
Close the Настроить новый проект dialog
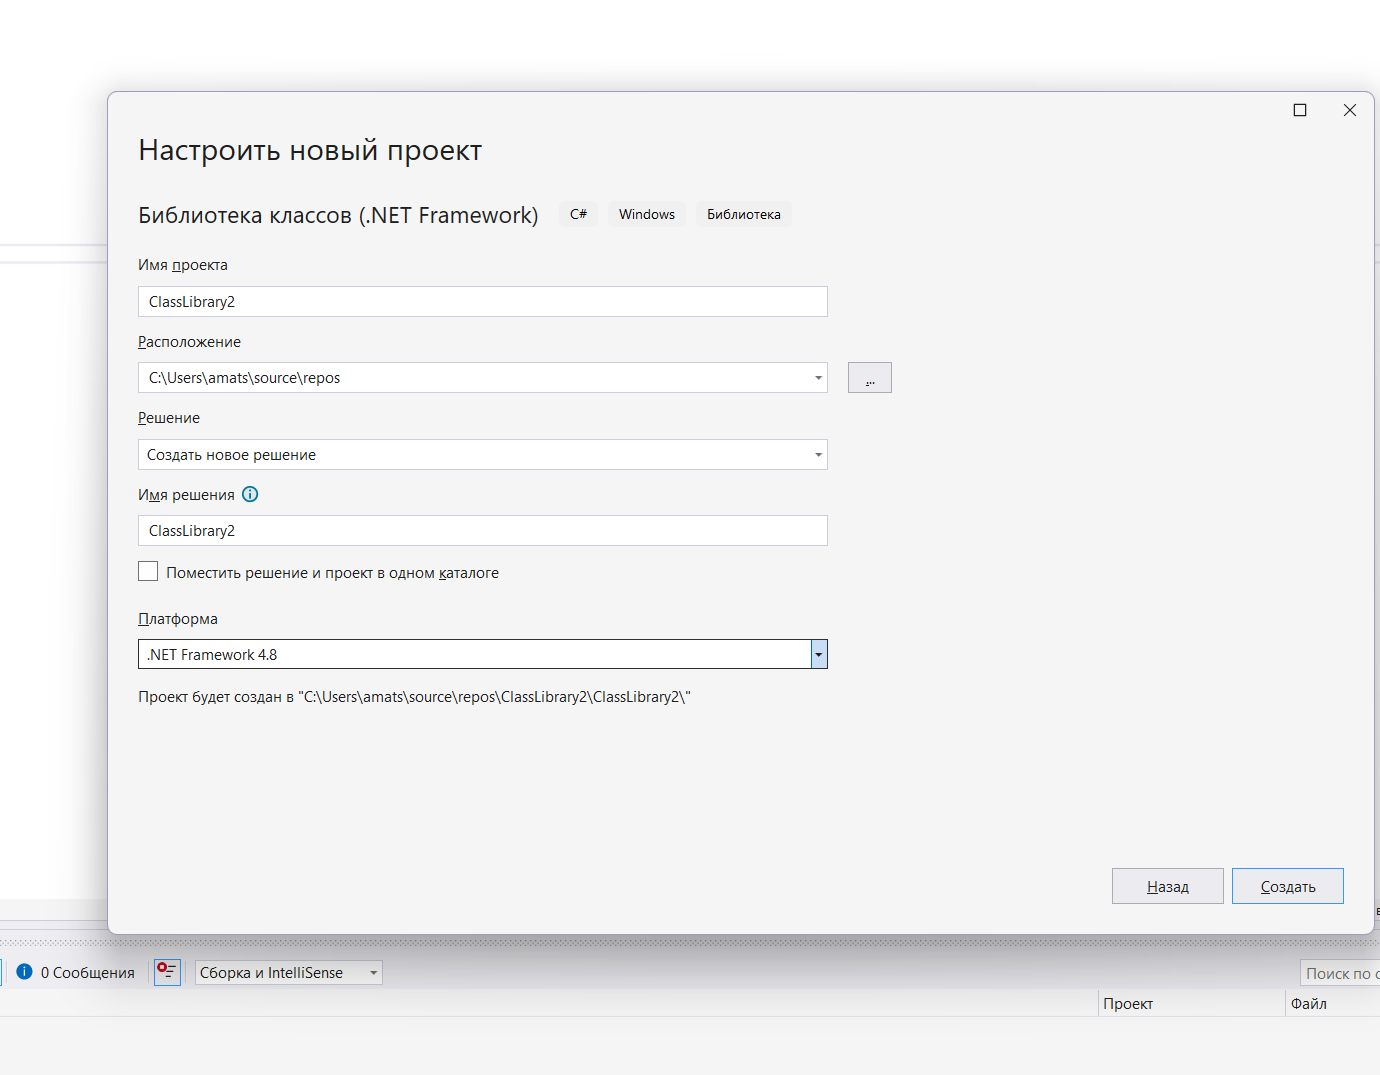click(x=1350, y=110)
